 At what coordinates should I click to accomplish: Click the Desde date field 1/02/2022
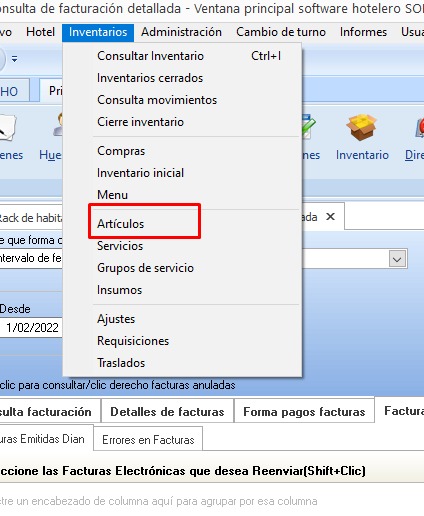[32, 328]
